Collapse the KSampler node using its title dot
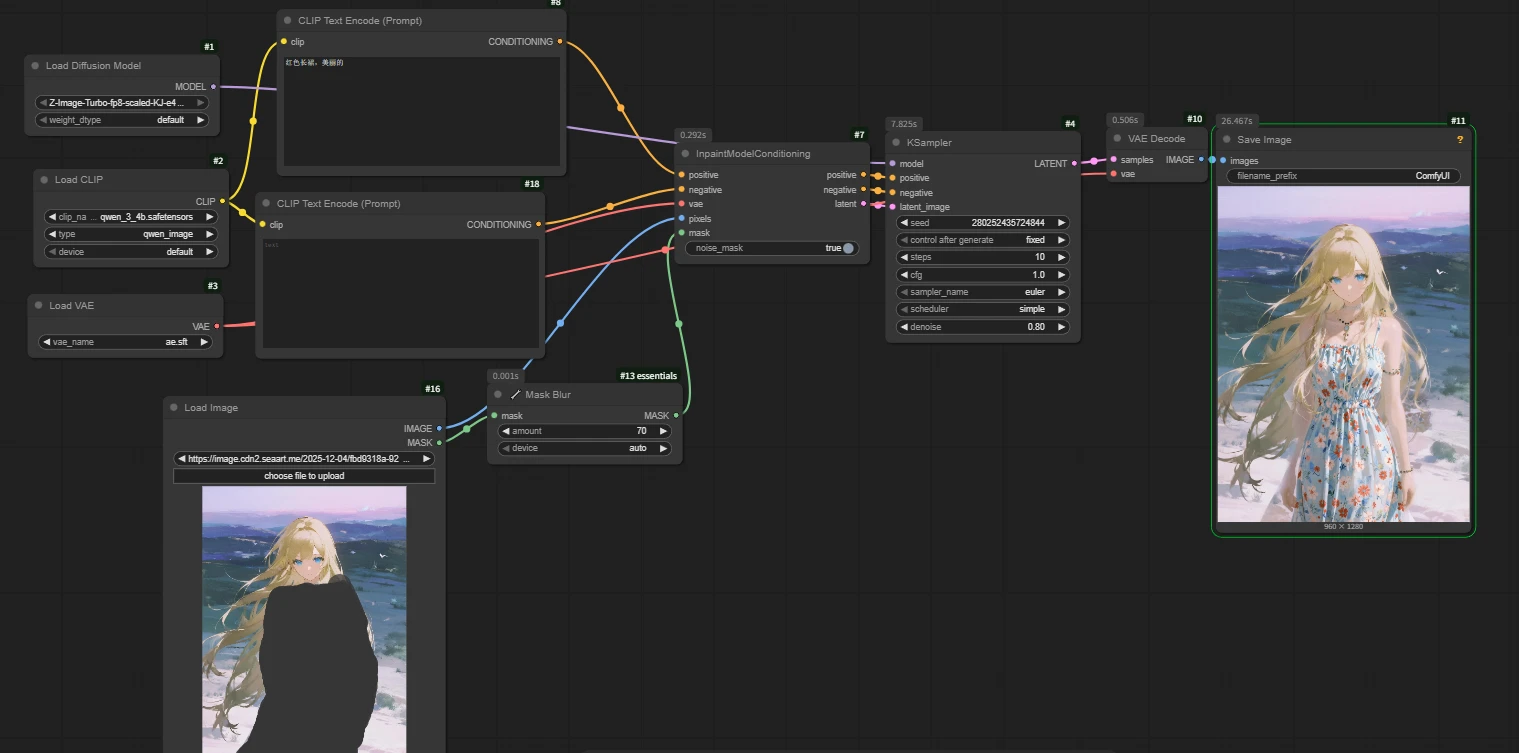This screenshot has height=753, width=1519. [x=896, y=143]
